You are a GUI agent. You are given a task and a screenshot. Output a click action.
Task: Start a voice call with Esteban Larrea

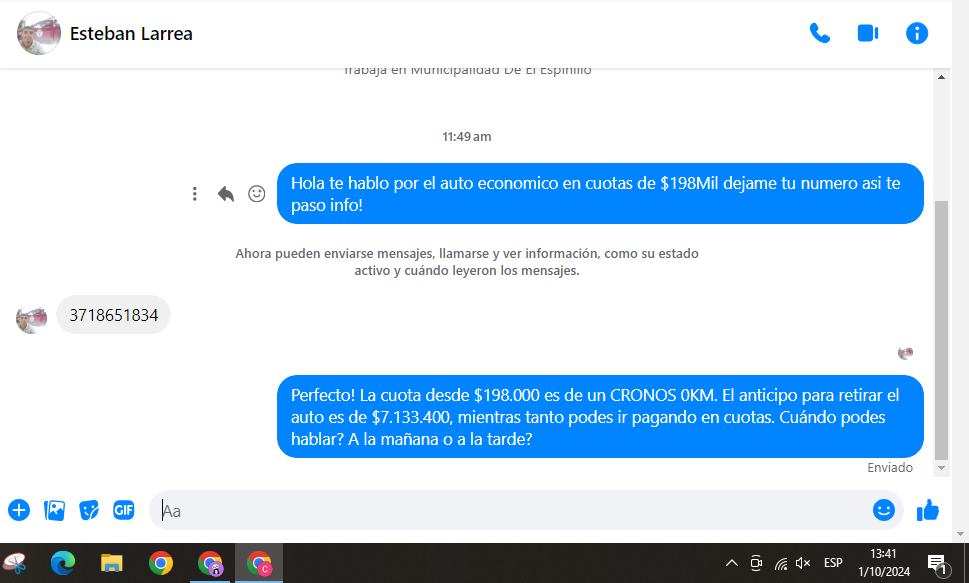point(819,33)
